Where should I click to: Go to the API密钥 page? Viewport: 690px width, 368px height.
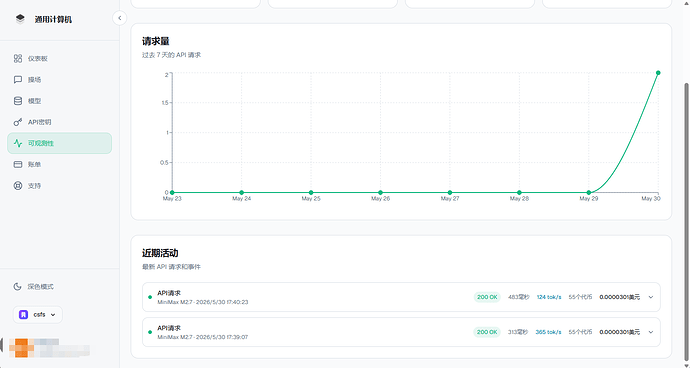click(x=59, y=122)
